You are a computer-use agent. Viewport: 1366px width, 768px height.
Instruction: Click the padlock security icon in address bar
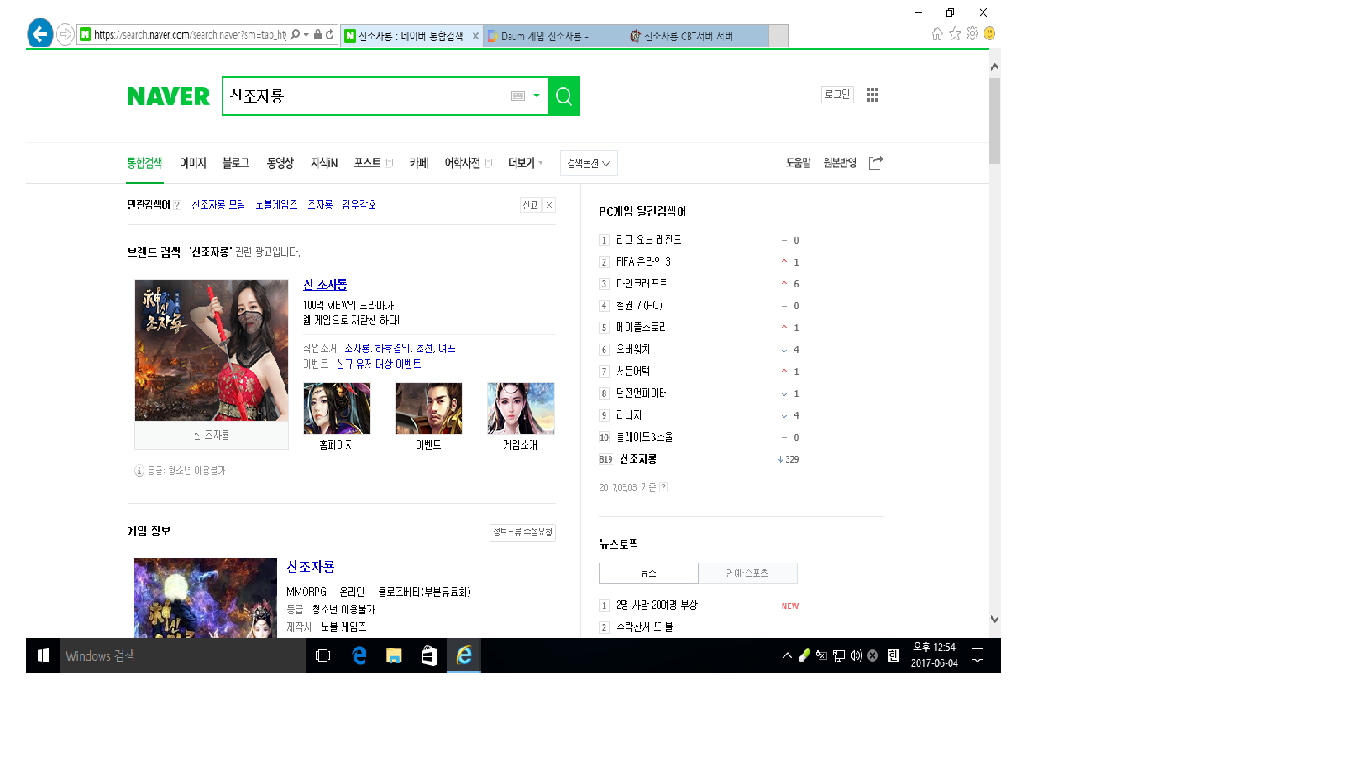[x=318, y=35]
